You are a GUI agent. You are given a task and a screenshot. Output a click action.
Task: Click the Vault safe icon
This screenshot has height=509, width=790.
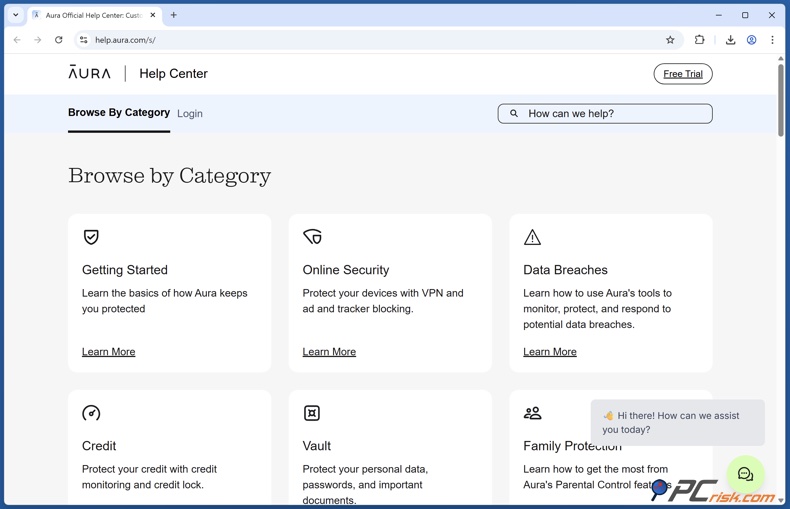312,413
